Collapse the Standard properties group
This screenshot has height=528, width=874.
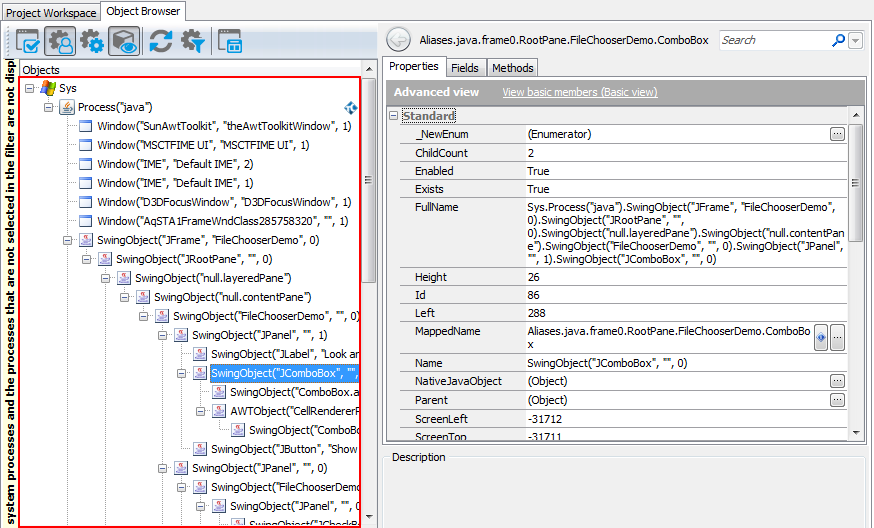pyautogui.click(x=393, y=116)
